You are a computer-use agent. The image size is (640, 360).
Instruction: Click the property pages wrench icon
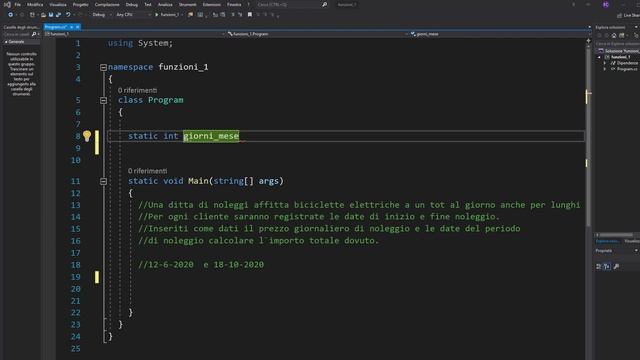coord(616,267)
